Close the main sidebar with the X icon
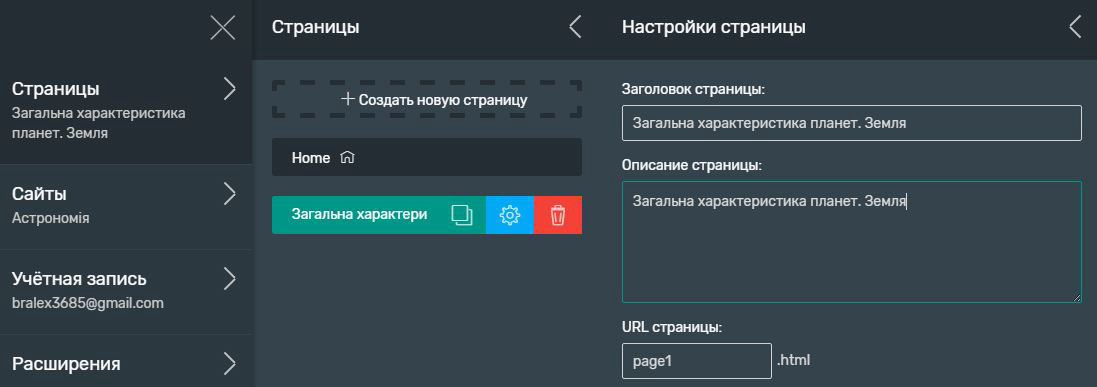1097x387 pixels. (222, 28)
